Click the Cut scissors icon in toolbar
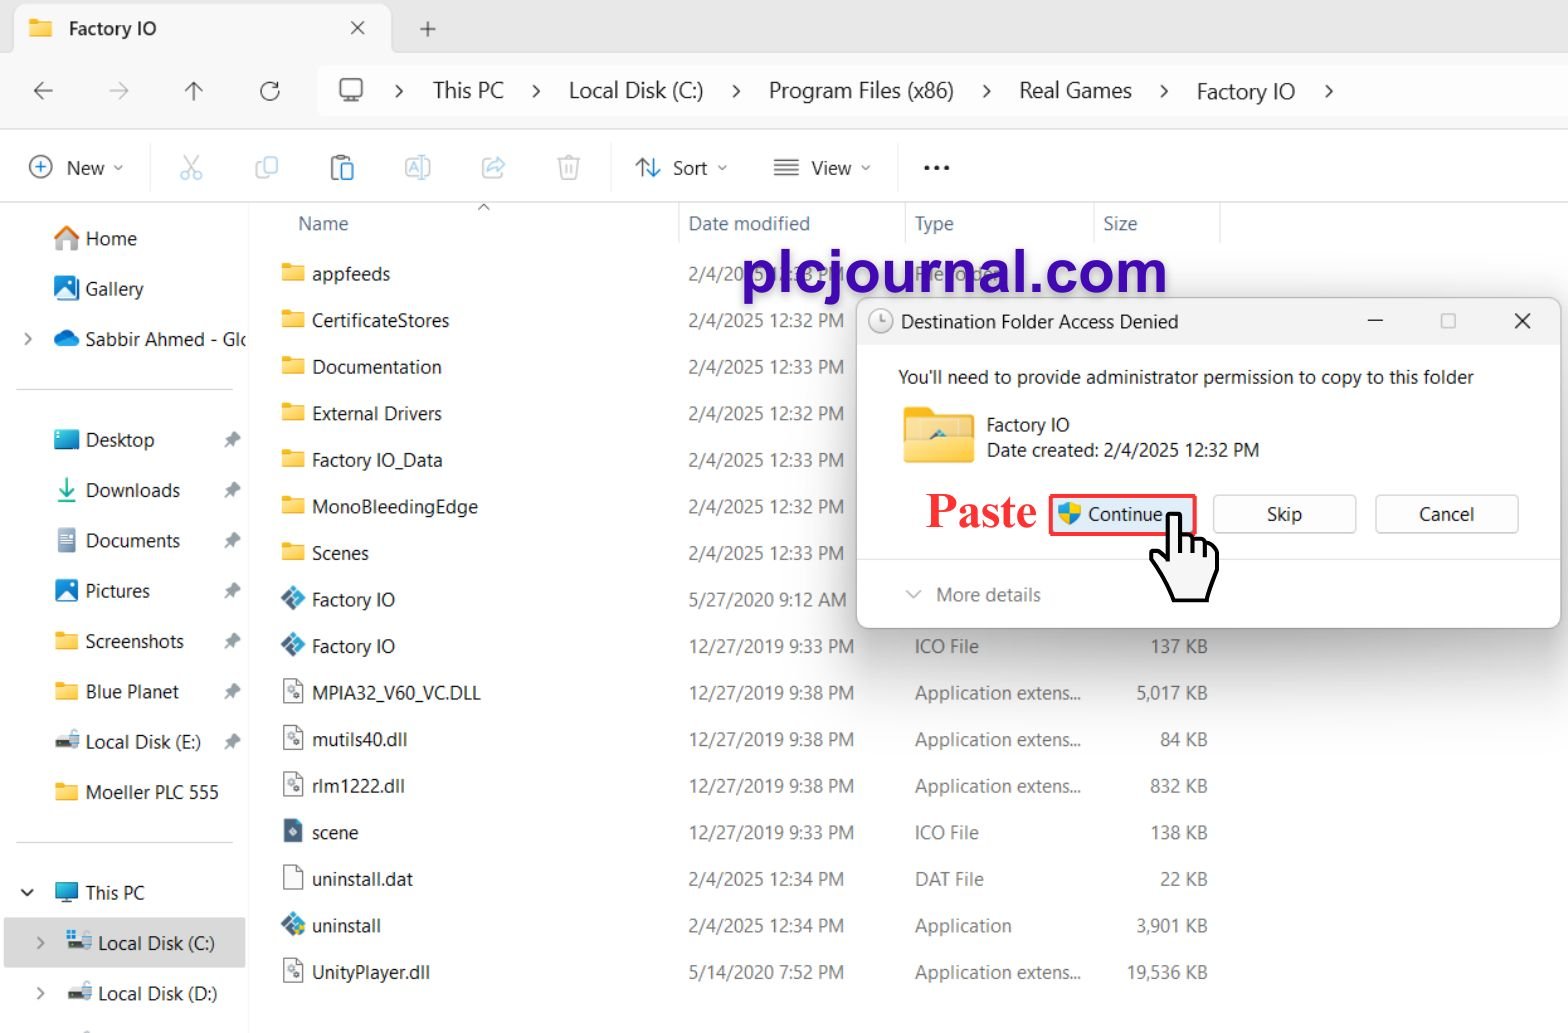Image resolution: width=1568 pixels, height=1033 pixels. [191, 168]
